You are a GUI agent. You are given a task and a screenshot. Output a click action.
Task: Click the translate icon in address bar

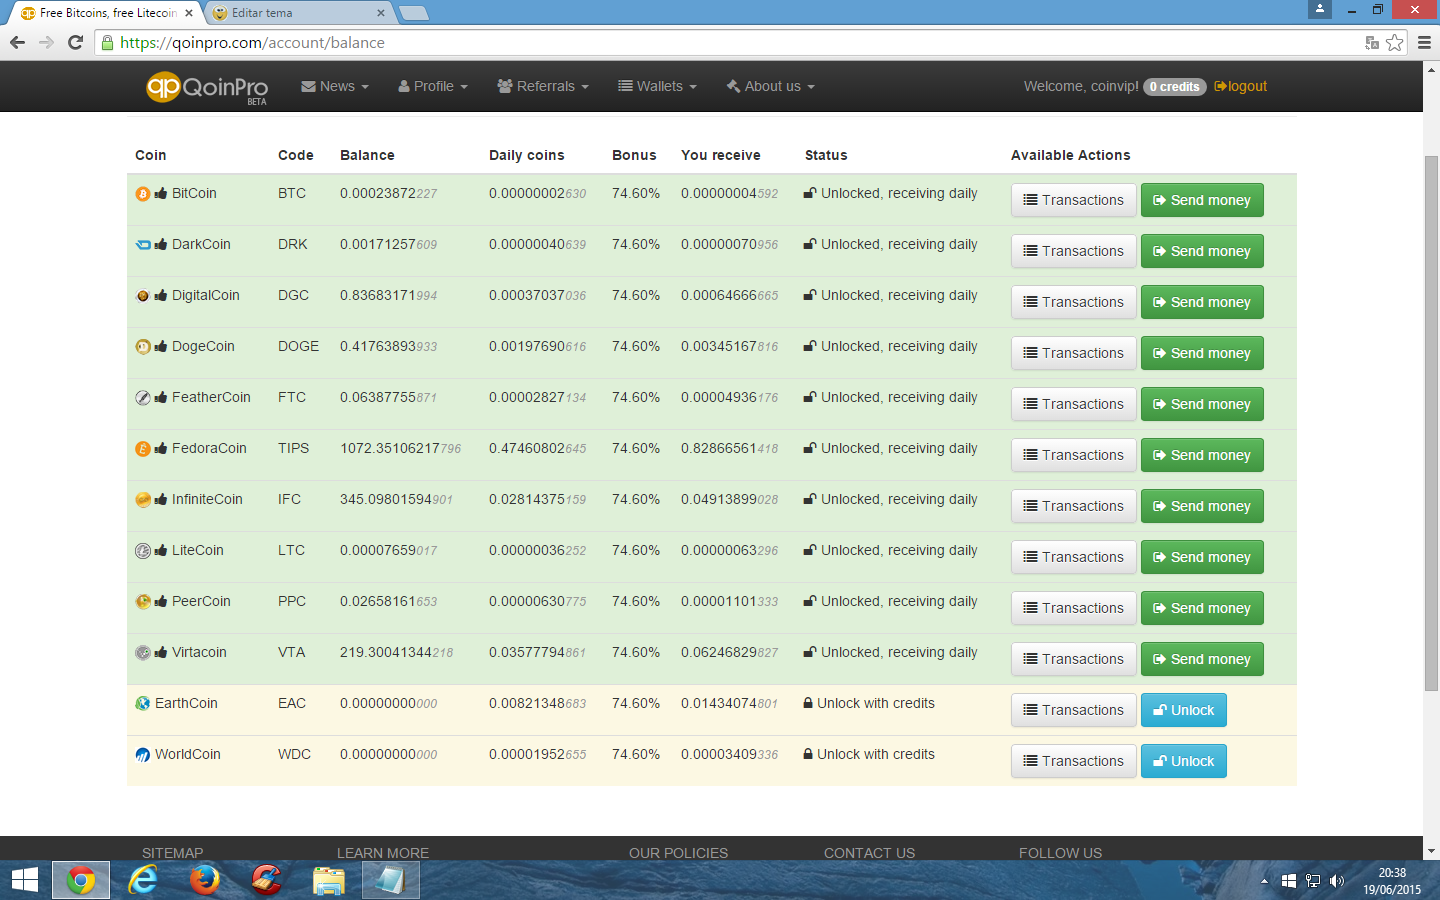click(x=1372, y=42)
